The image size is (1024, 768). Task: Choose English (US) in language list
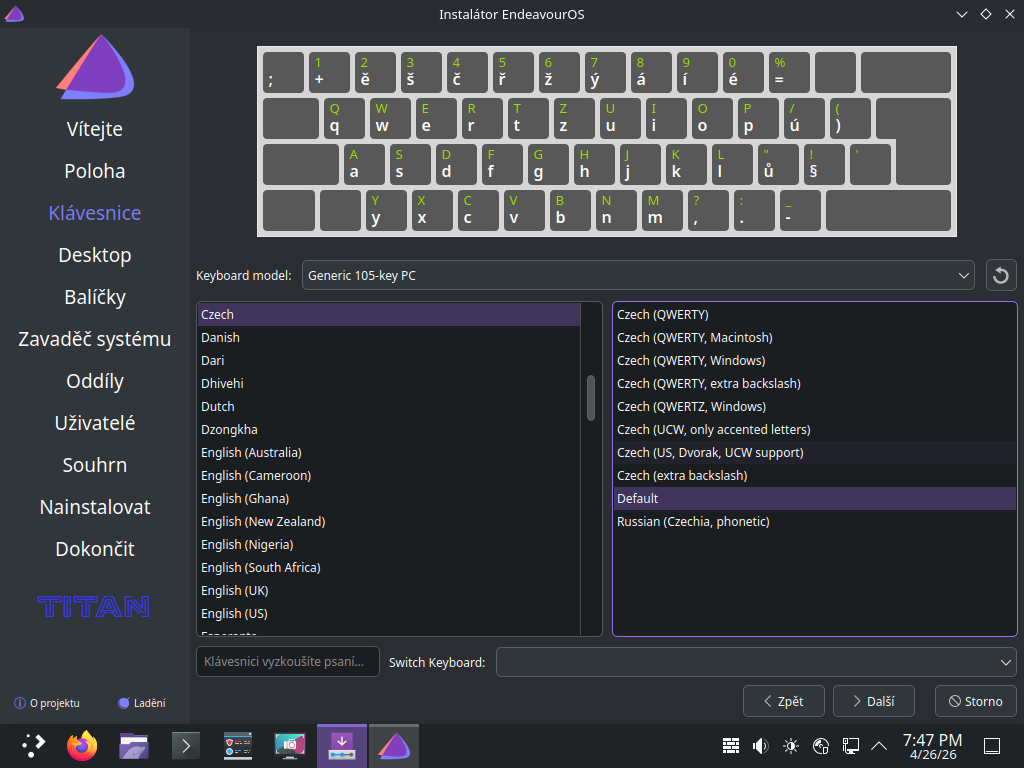(234, 614)
